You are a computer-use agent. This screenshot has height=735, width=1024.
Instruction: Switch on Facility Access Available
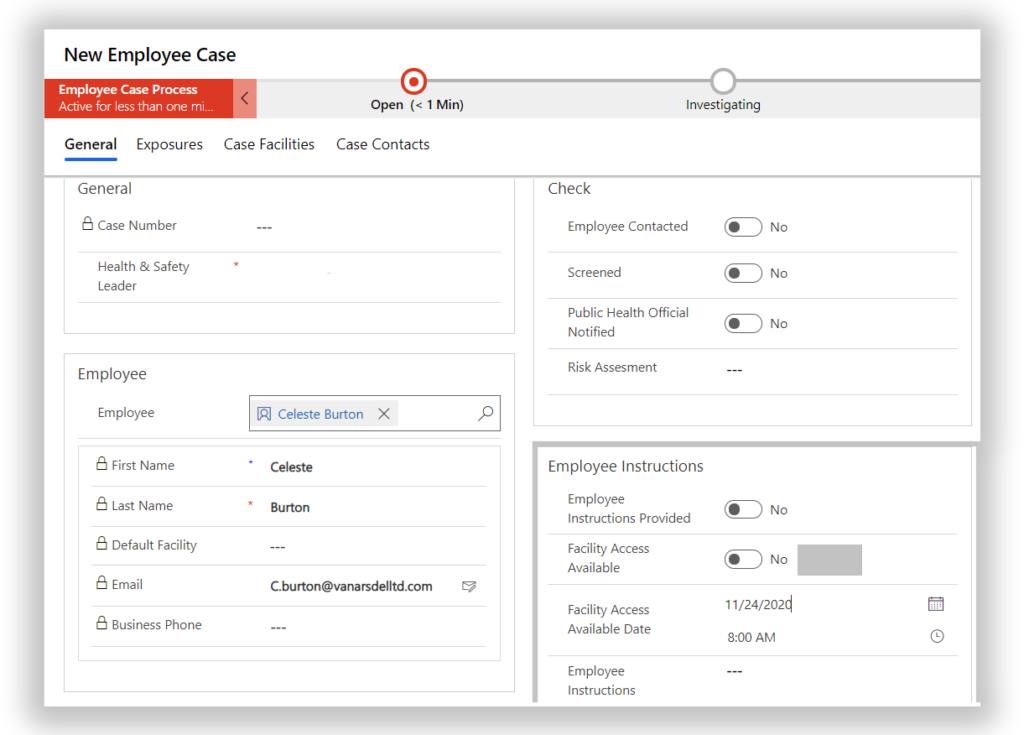tap(743, 559)
